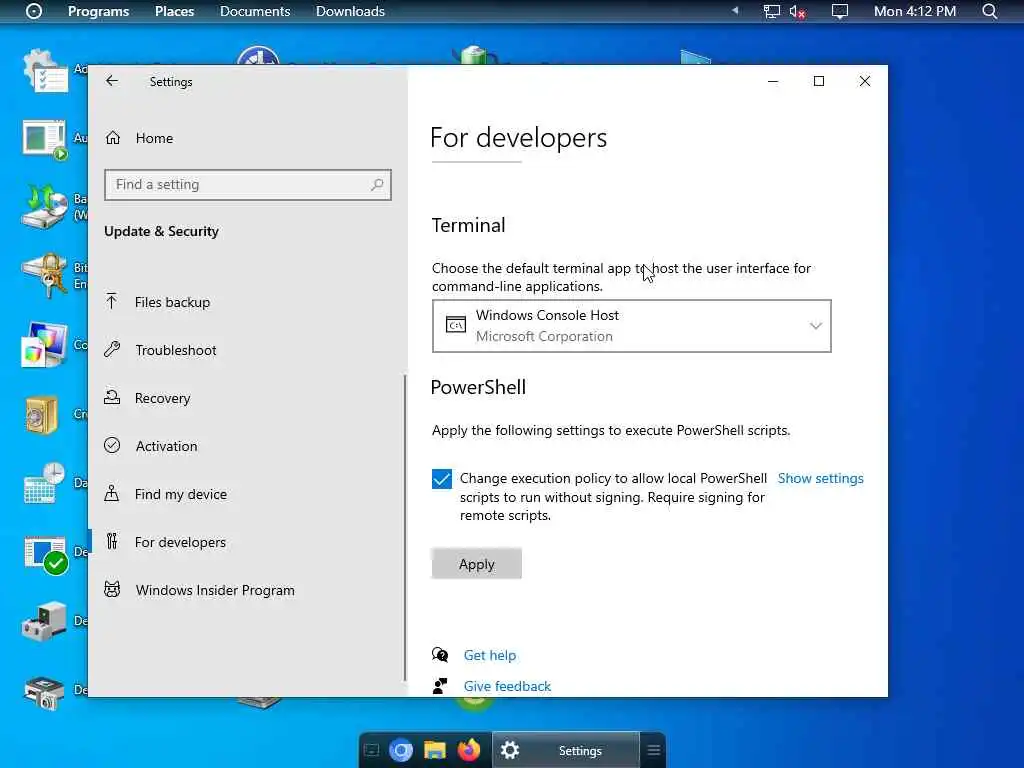1024x768 pixels.
Task: Select the Recovery icon in the sidebar
Action: (112, 397)
